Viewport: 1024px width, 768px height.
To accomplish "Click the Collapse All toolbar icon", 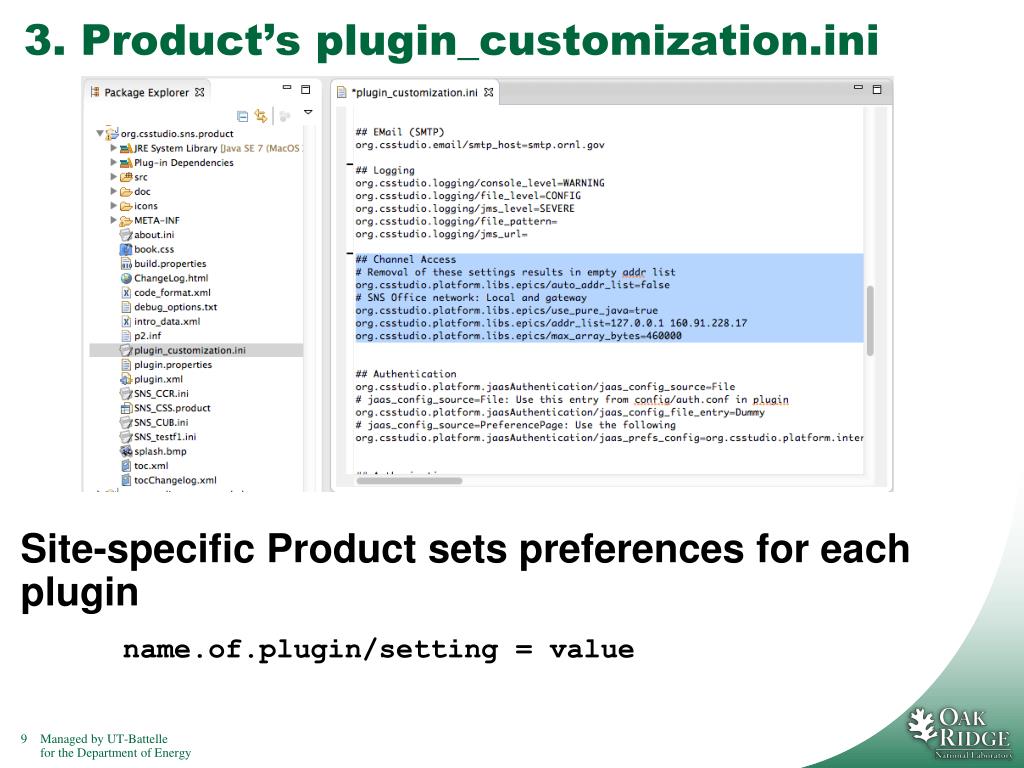I will 242,116.
